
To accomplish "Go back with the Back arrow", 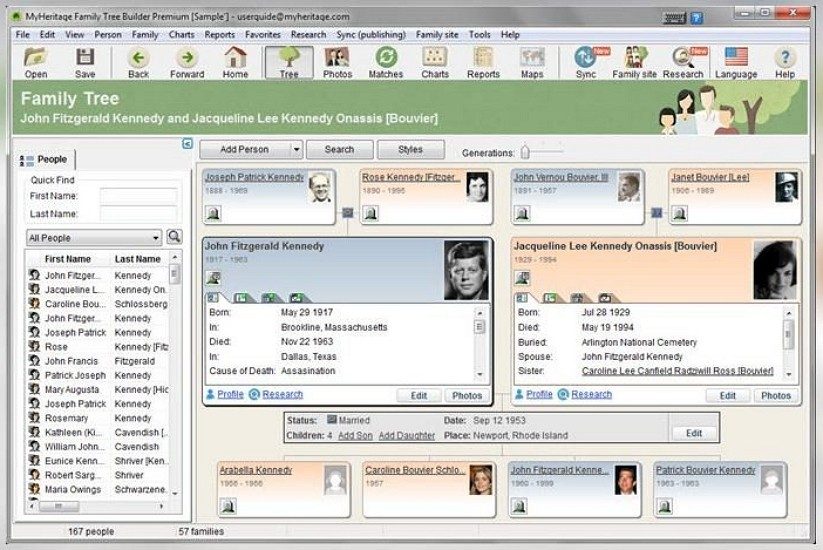I will pos(138,62).
